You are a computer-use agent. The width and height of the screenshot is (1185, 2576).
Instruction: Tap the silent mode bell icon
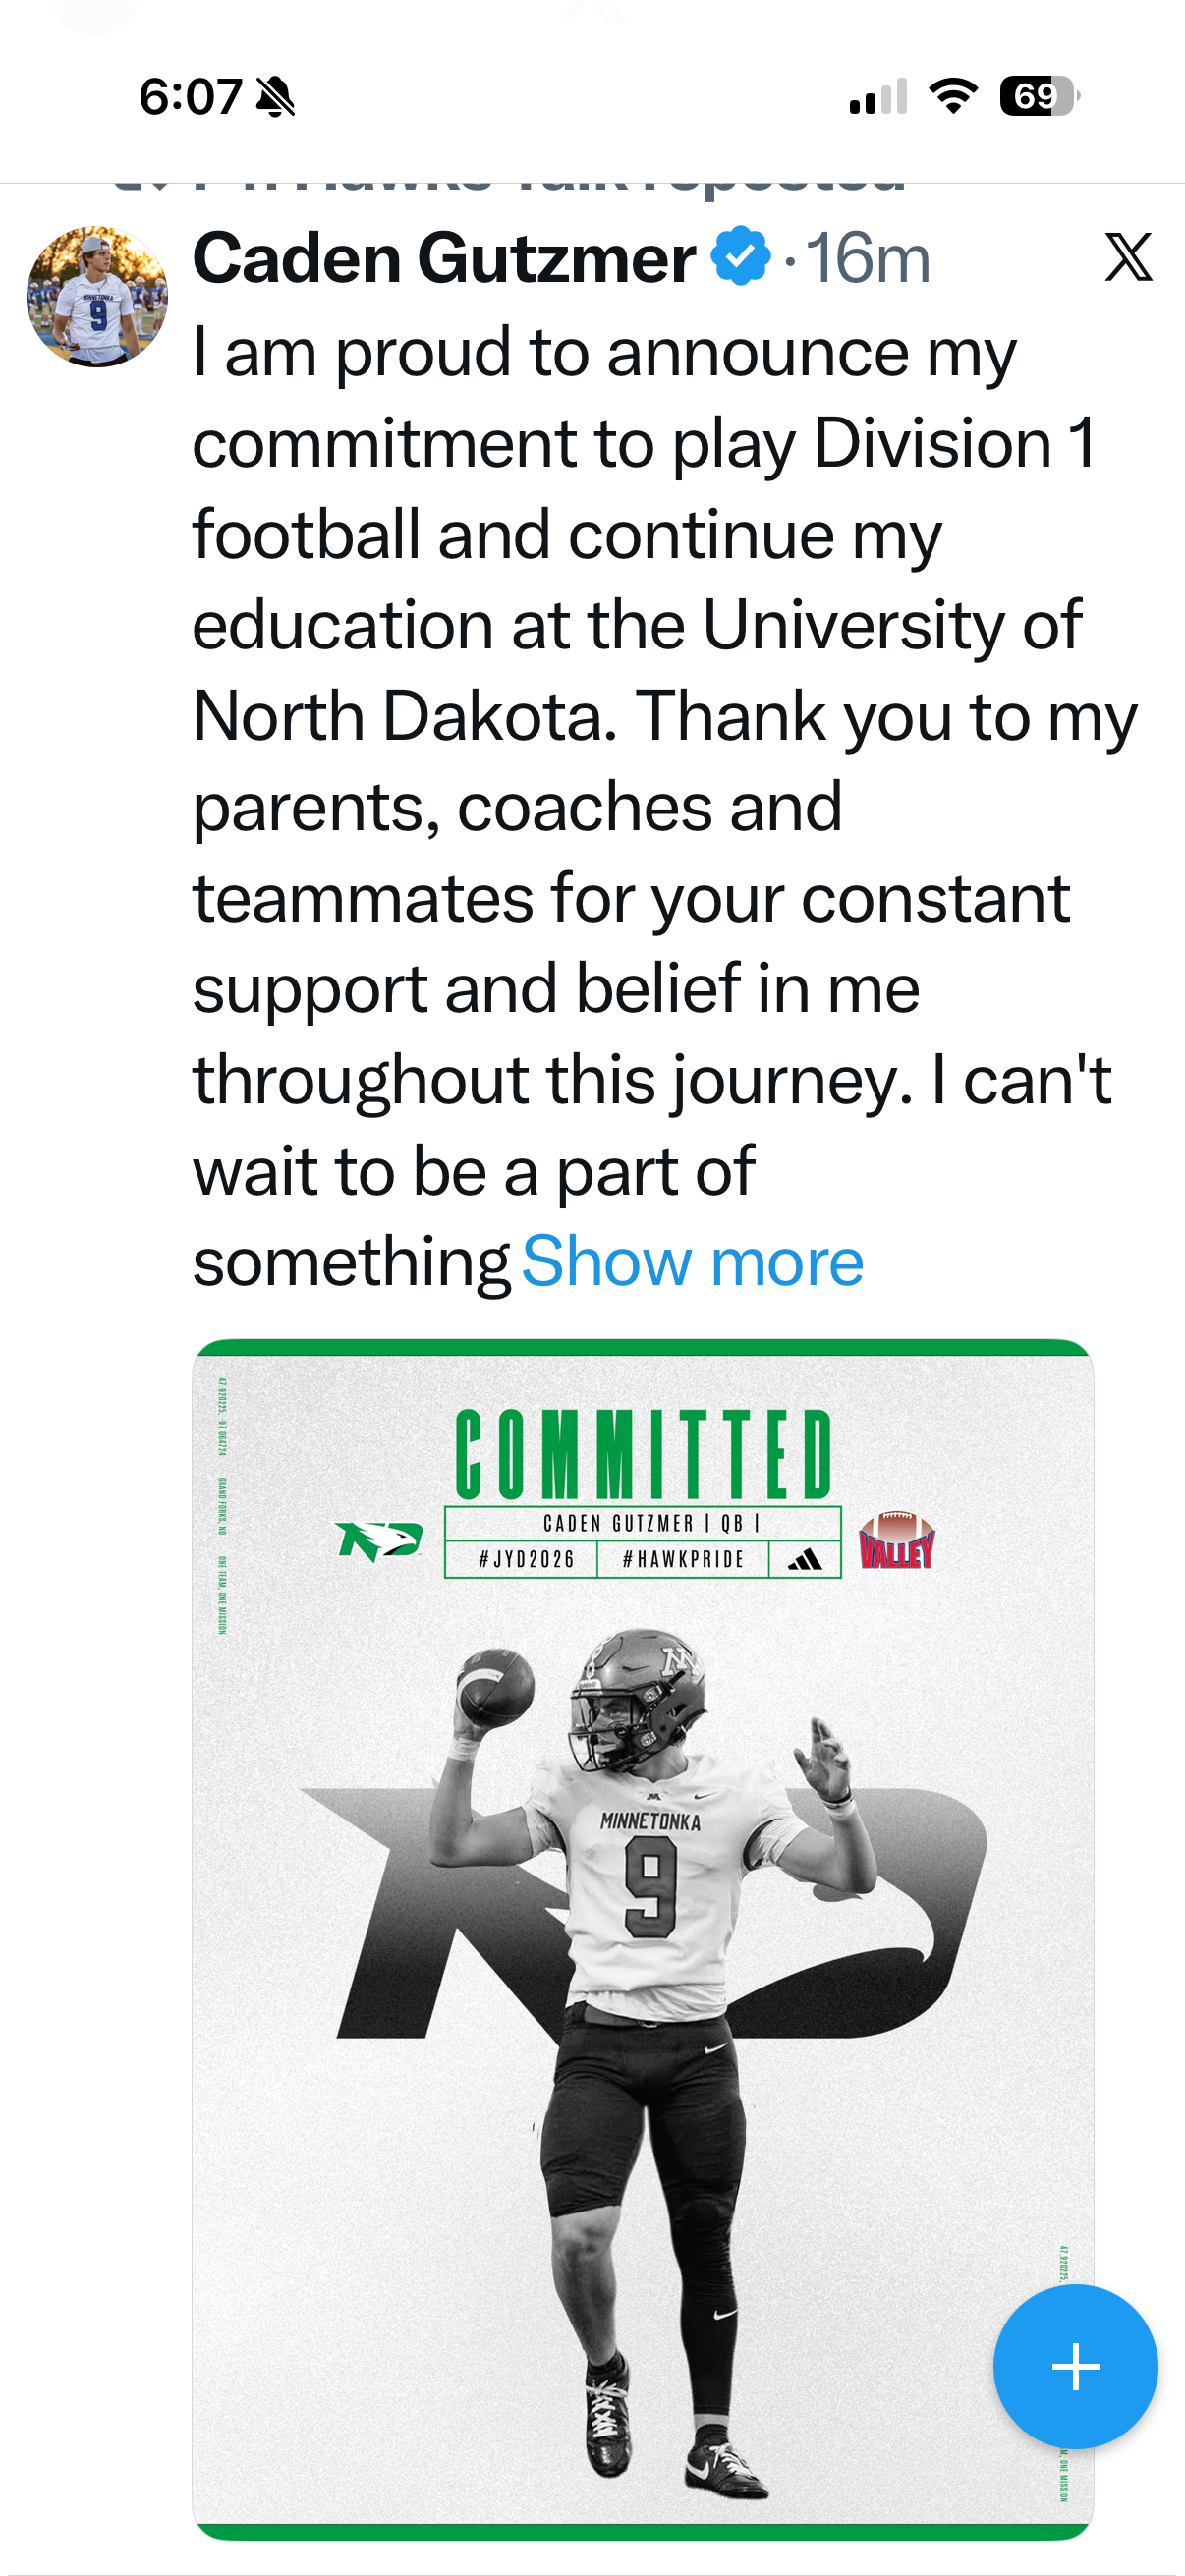pyautogui.click(x=275, y=97)
